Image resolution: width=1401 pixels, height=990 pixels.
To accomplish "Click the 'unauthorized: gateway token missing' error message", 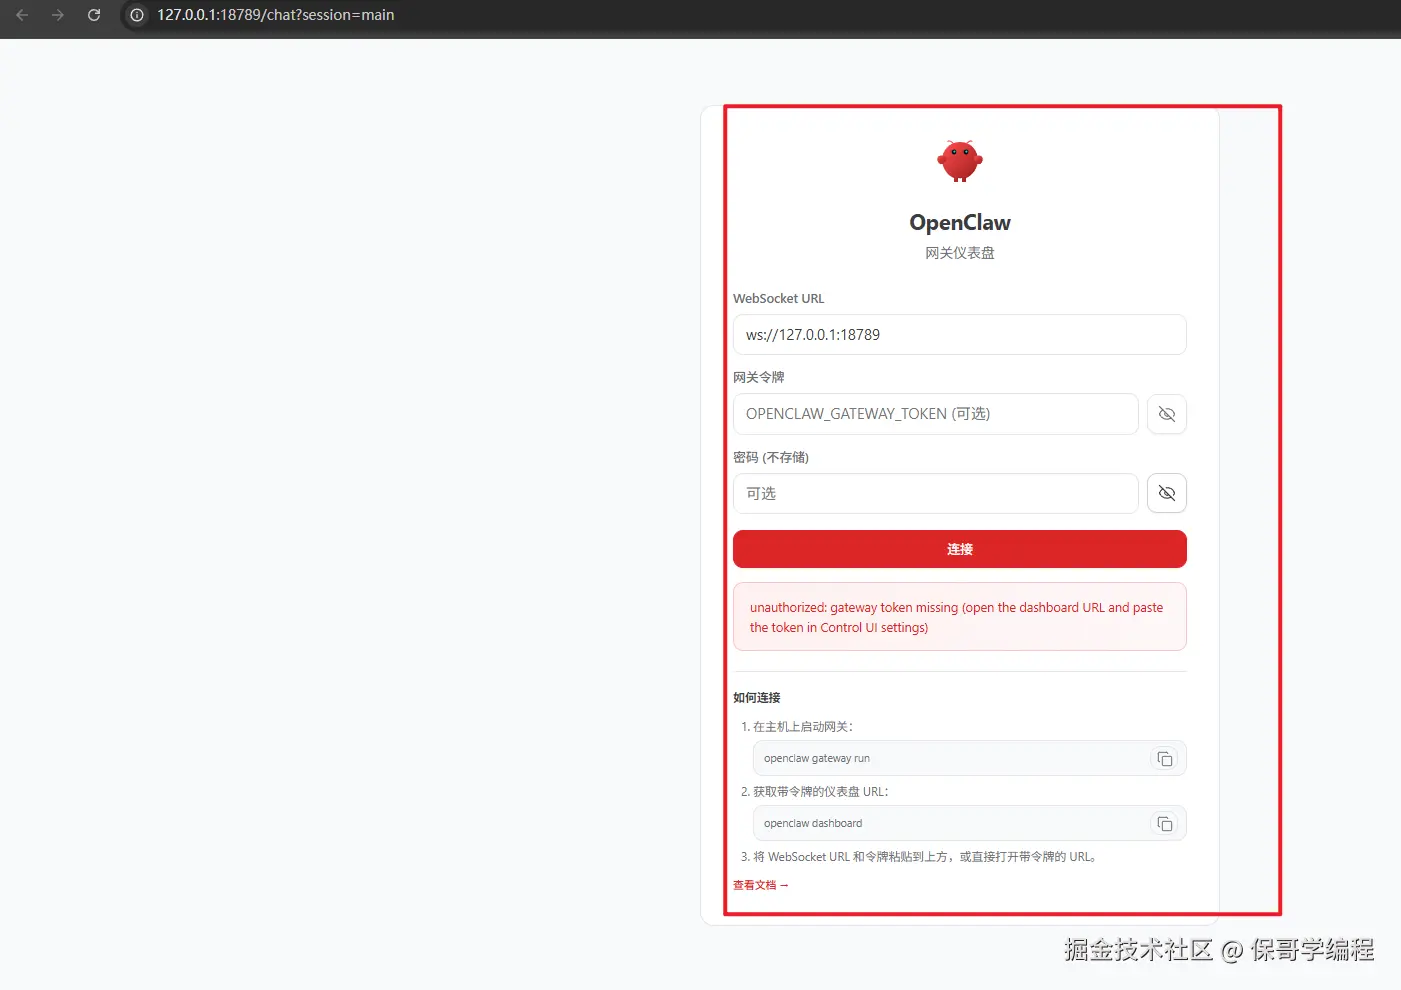I will pos(959,617).
